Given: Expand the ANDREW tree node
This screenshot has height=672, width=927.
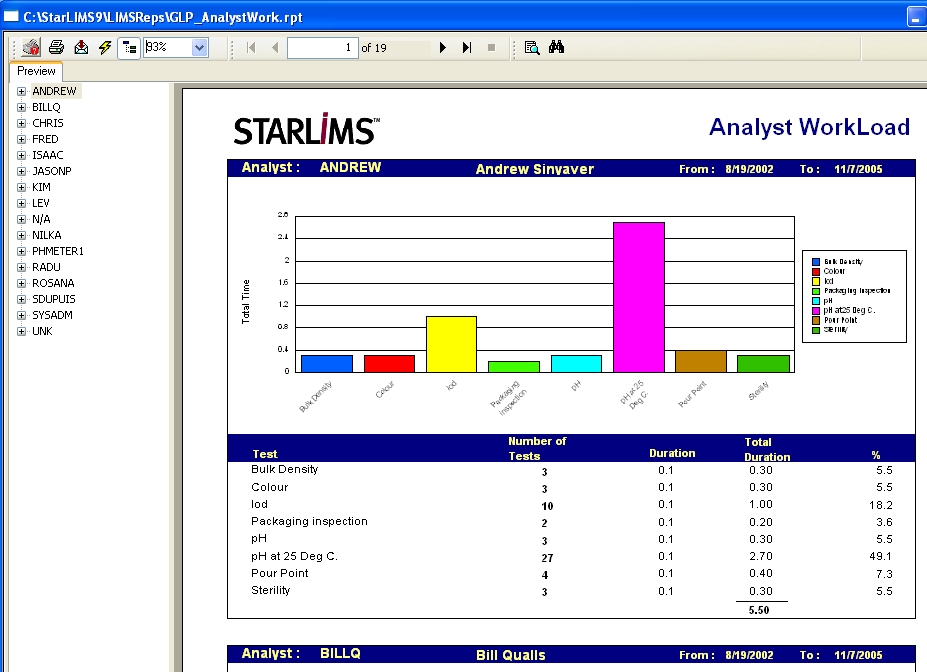Looking at the screenshot, I should pyautogui.click(x=21, y=92).
